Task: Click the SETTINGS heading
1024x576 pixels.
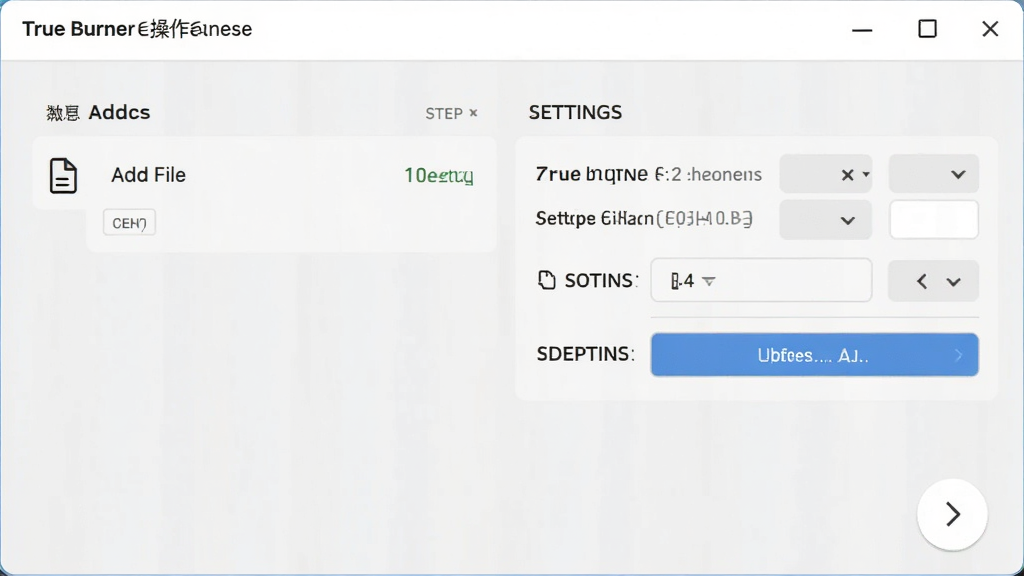Action: coord(575,112)
